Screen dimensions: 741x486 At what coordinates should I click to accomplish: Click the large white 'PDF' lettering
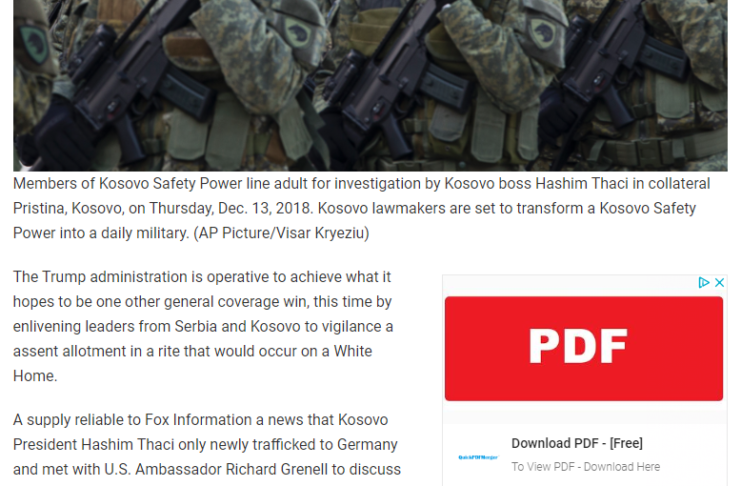(578, 347)
